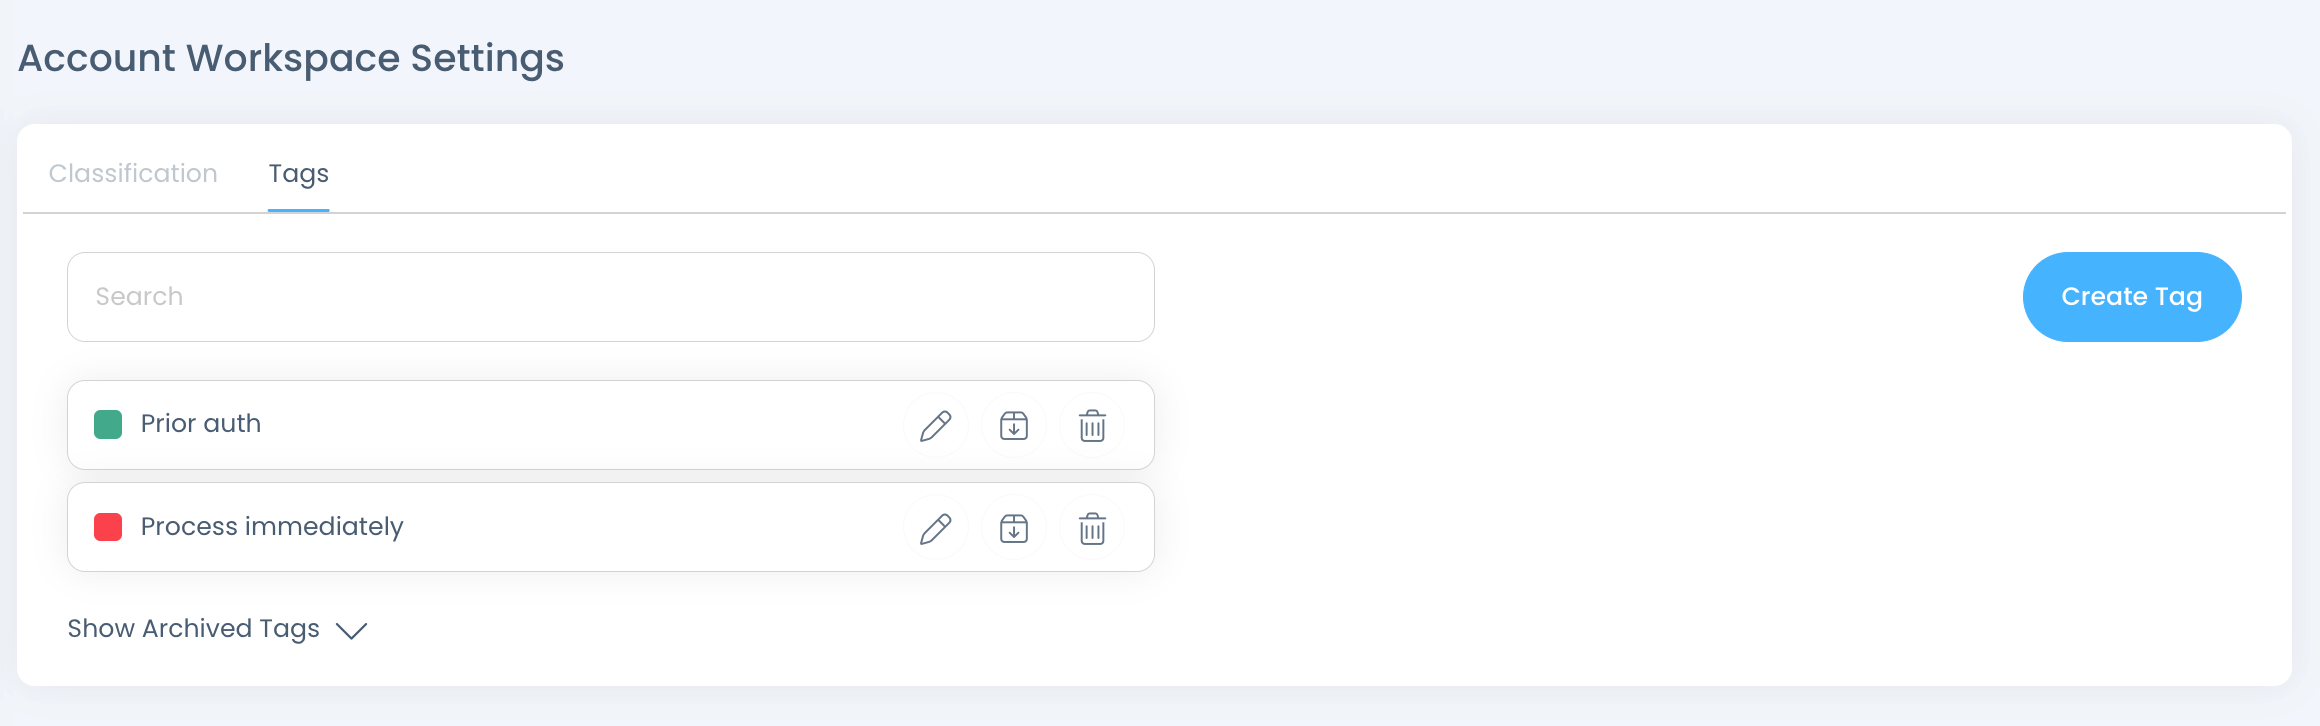Switch to the Classification tab
Screen dimensions: 2320x726
133,173
